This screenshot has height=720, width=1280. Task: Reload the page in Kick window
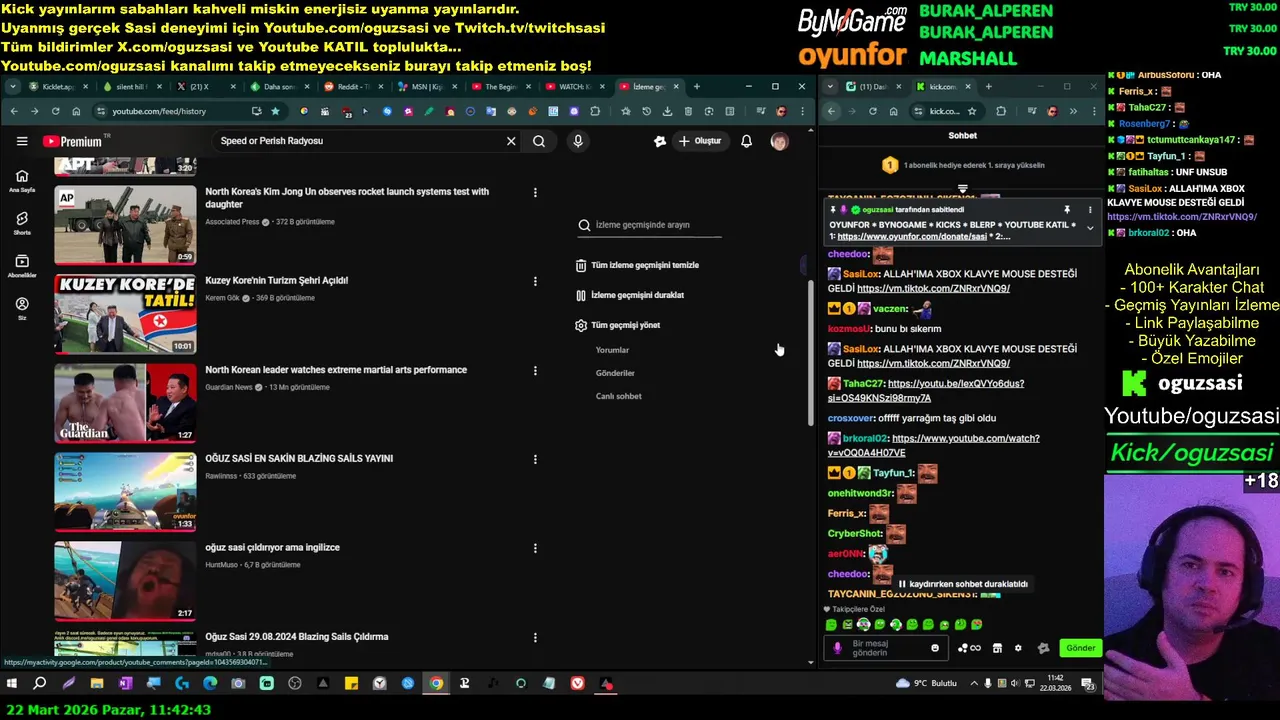click(873, 111)
